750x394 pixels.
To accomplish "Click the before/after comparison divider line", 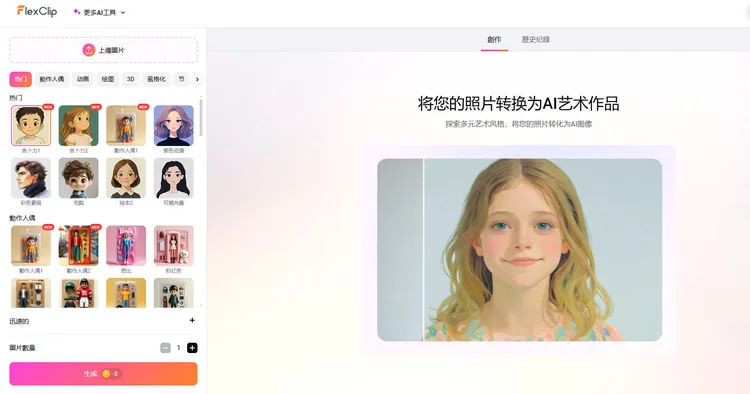I will [423, 250].
